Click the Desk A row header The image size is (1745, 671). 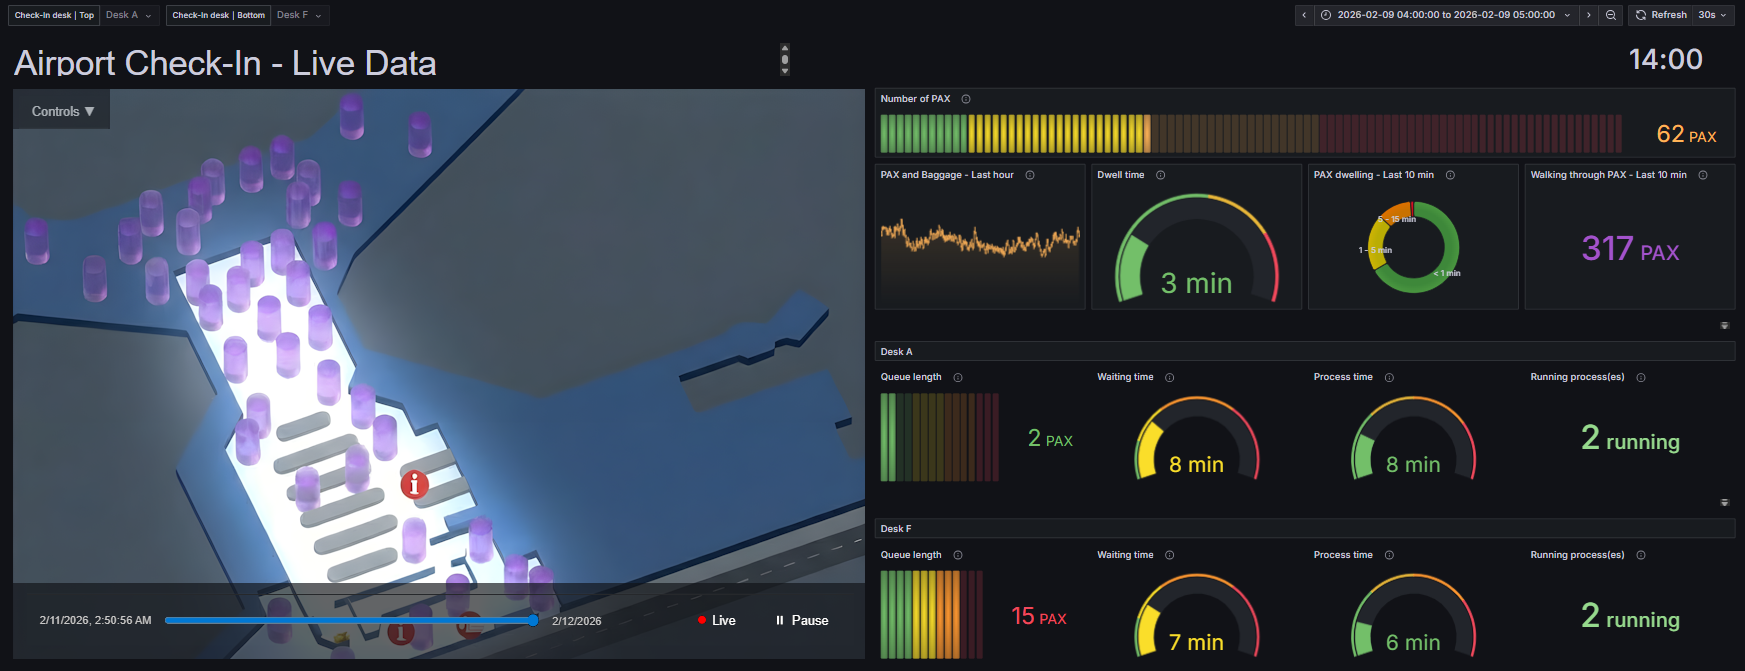pyautogui.click(x=1304, y=352)
